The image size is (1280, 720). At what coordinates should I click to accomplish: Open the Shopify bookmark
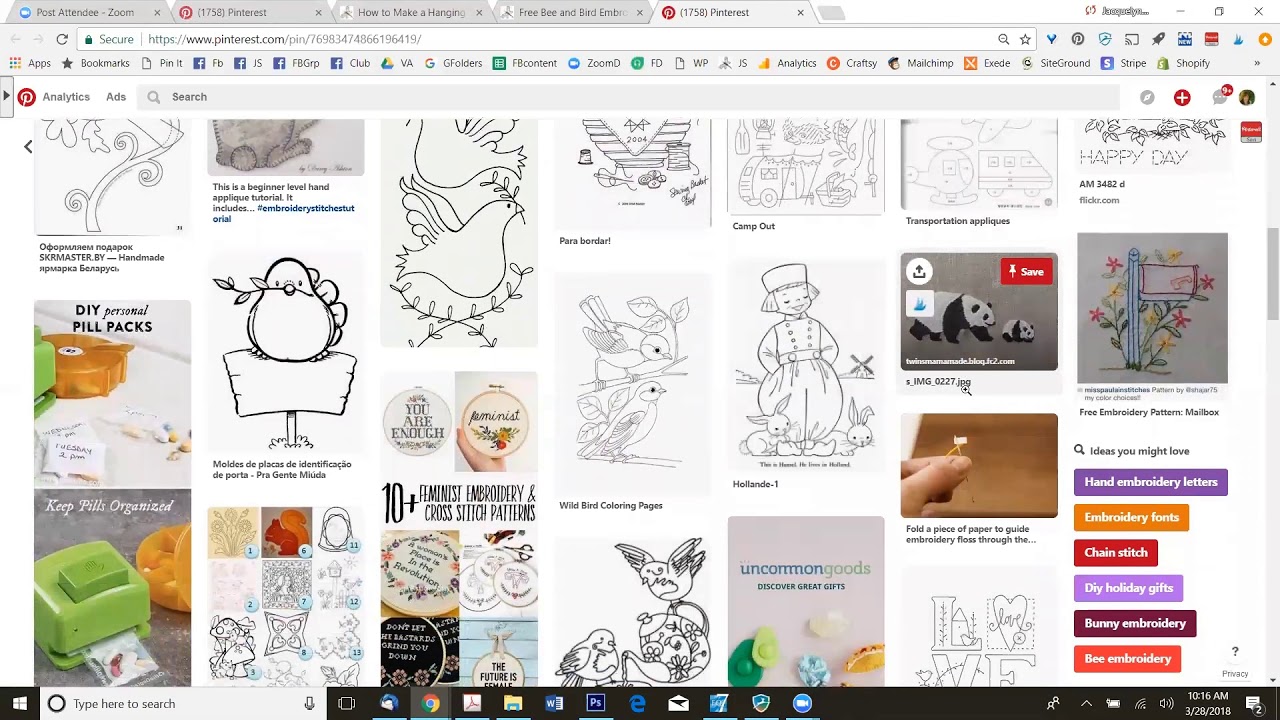pos(1184,63)
